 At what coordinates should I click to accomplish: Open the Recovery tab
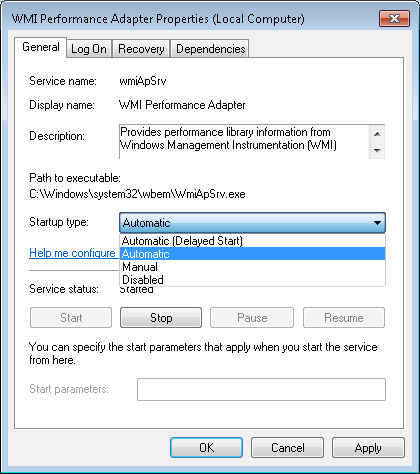coord(141,49)
